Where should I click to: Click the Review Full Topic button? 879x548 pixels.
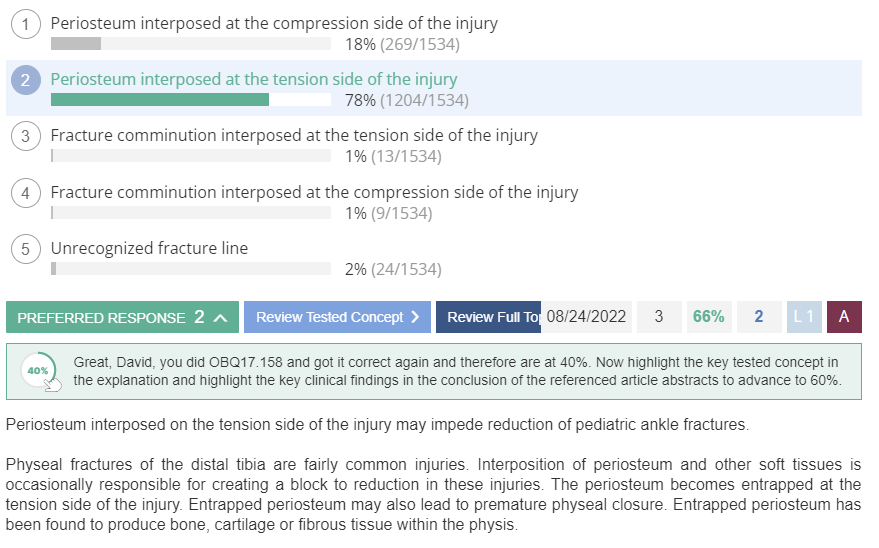tap(488, 317)
